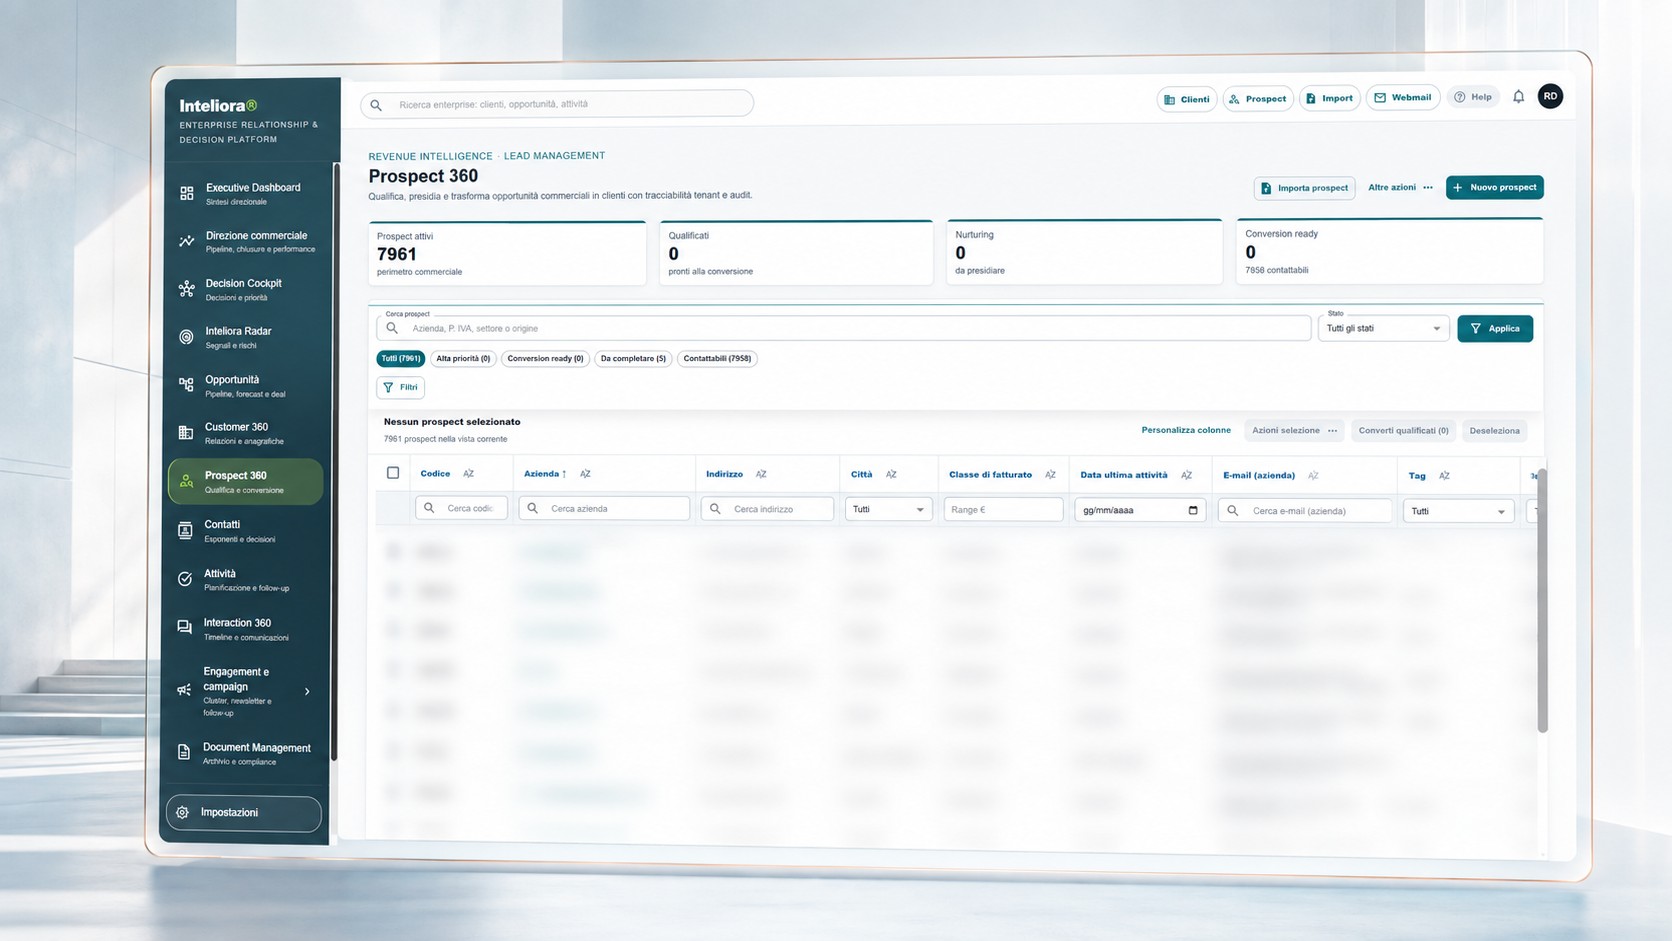This screenshot has width=1672, height=941.
Task: Tick the select-all prospects checkbox
Action: click(x=393, y=473)
